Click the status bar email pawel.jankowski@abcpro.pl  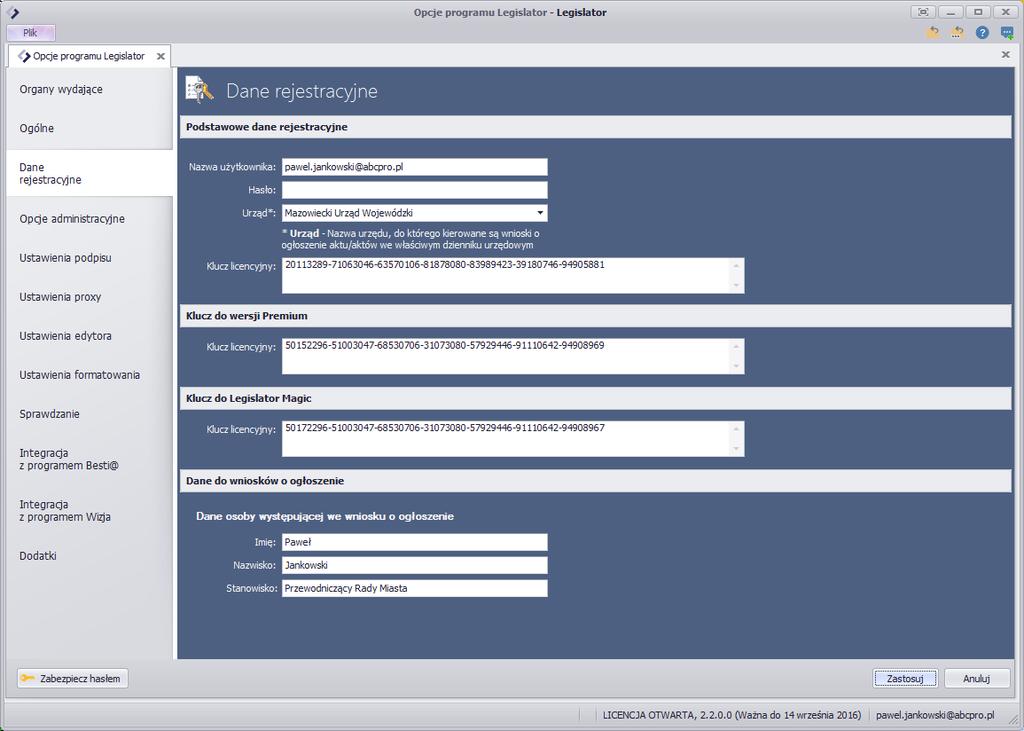[935, 715]
